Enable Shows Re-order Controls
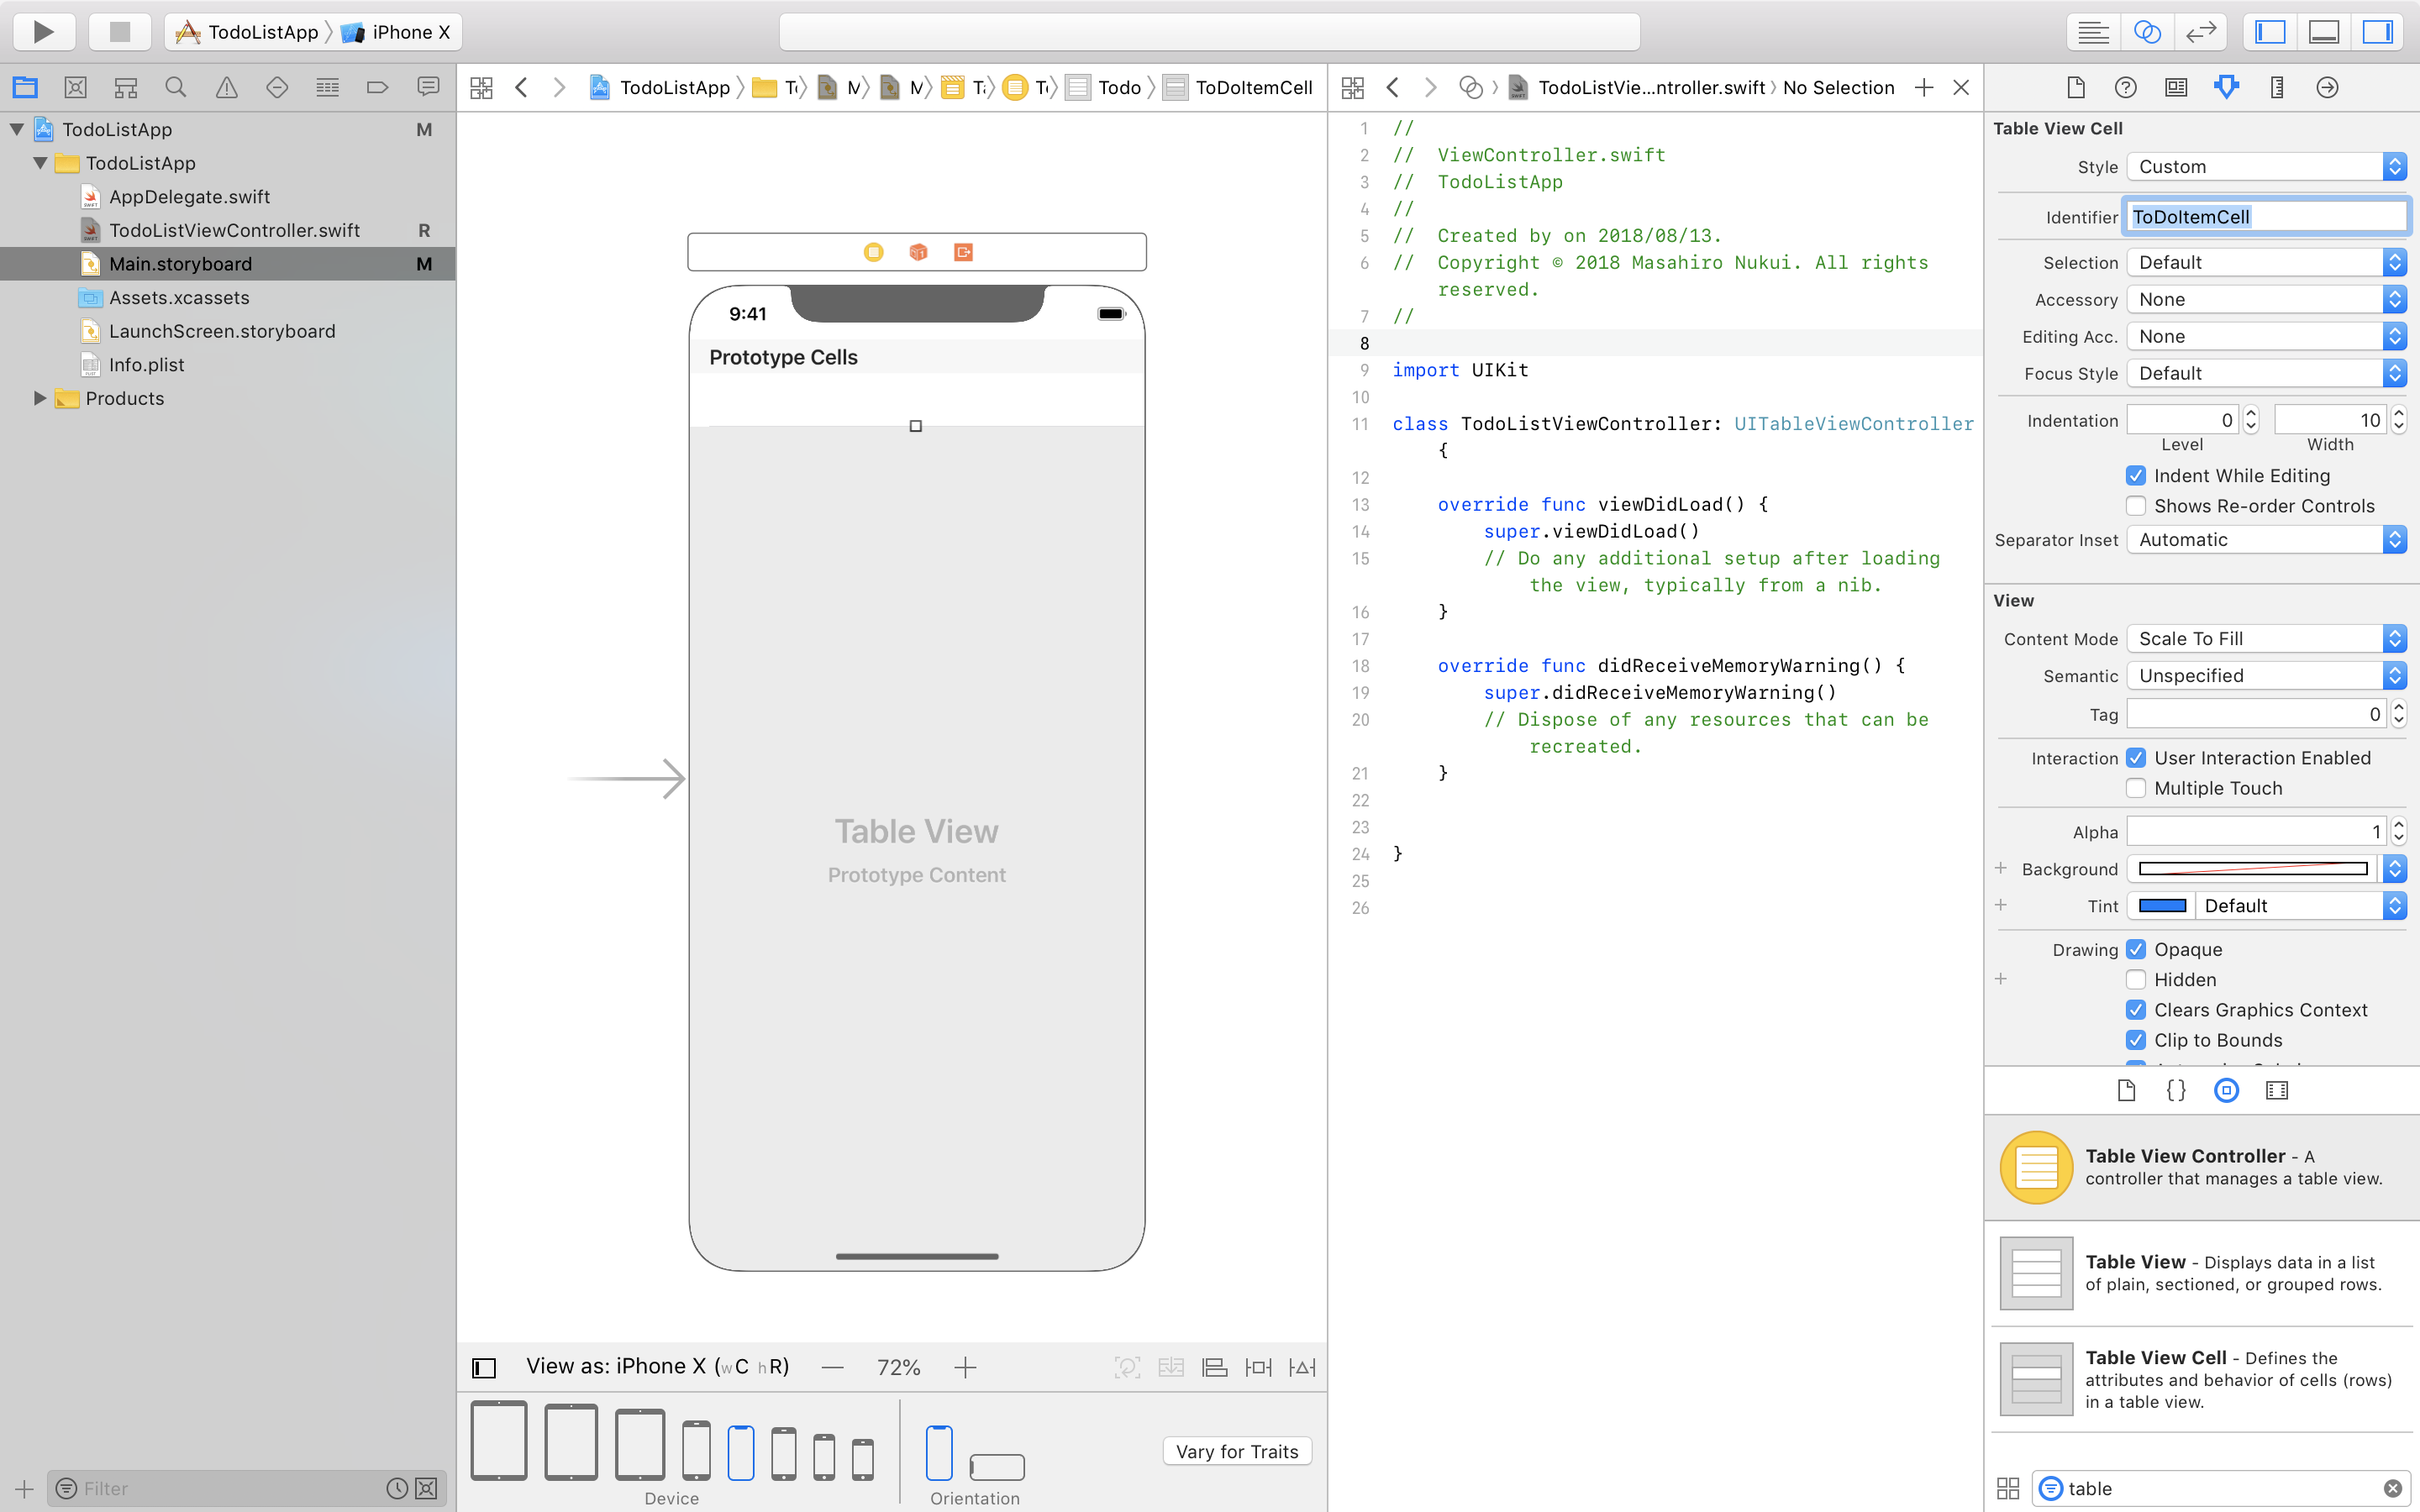 (2136, 506)
